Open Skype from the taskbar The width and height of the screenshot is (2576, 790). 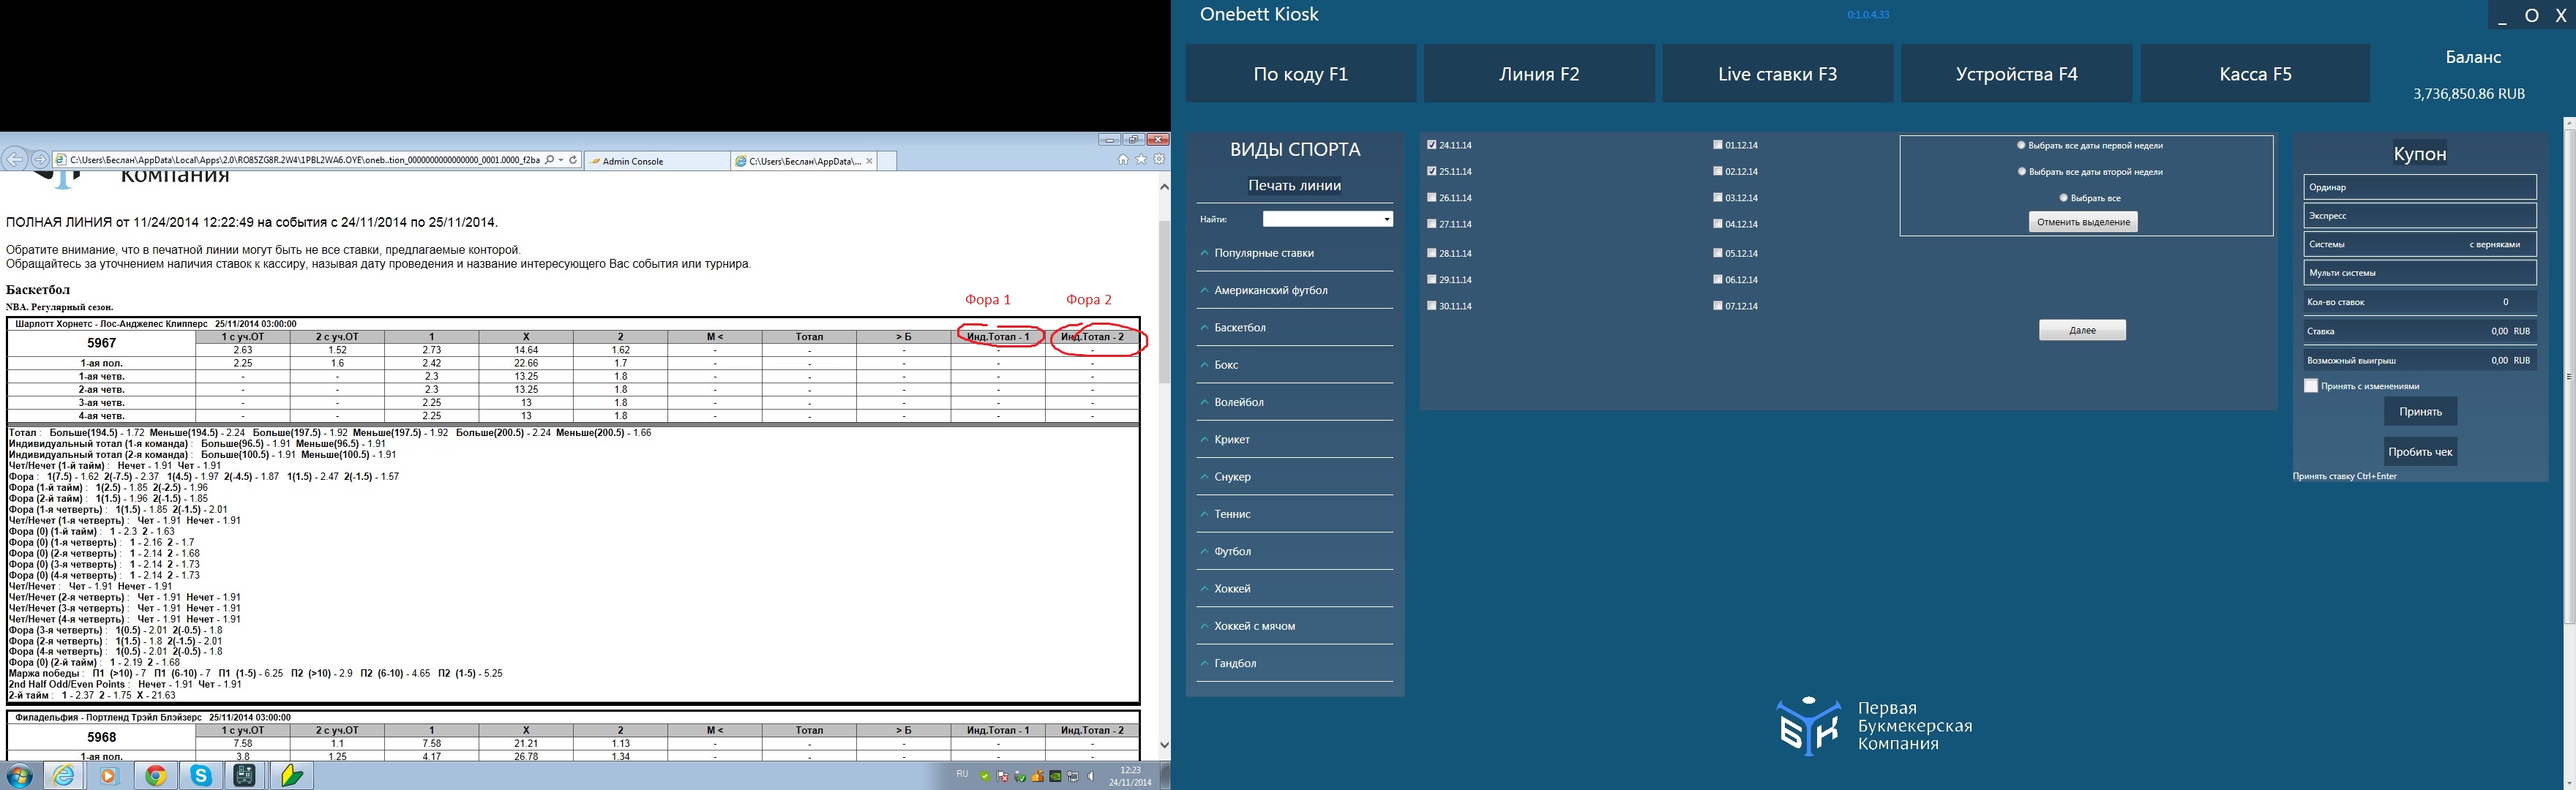click(x=201, y=776)
